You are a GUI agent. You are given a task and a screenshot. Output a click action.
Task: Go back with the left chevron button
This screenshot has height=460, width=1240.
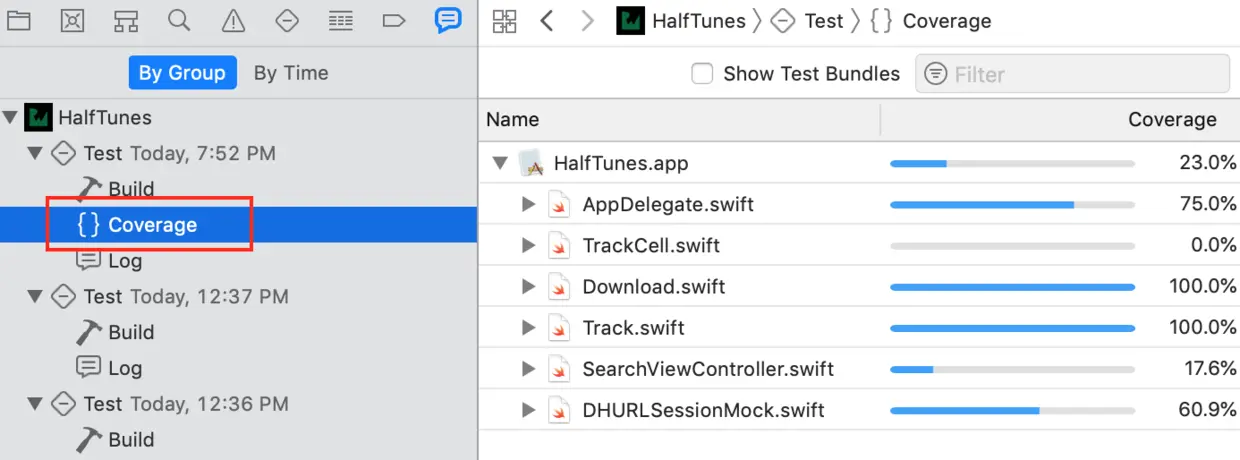click(547, 21)
